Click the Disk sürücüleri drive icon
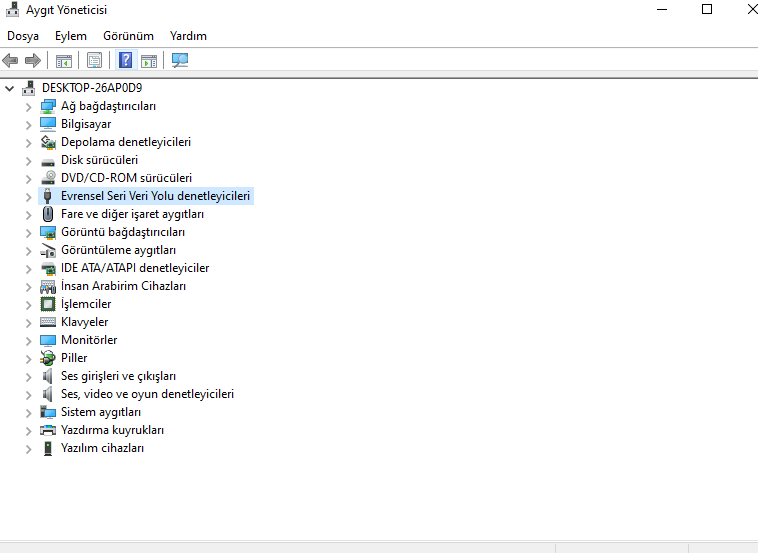Viewport: 758px width, 553px height. click(48, 161)
